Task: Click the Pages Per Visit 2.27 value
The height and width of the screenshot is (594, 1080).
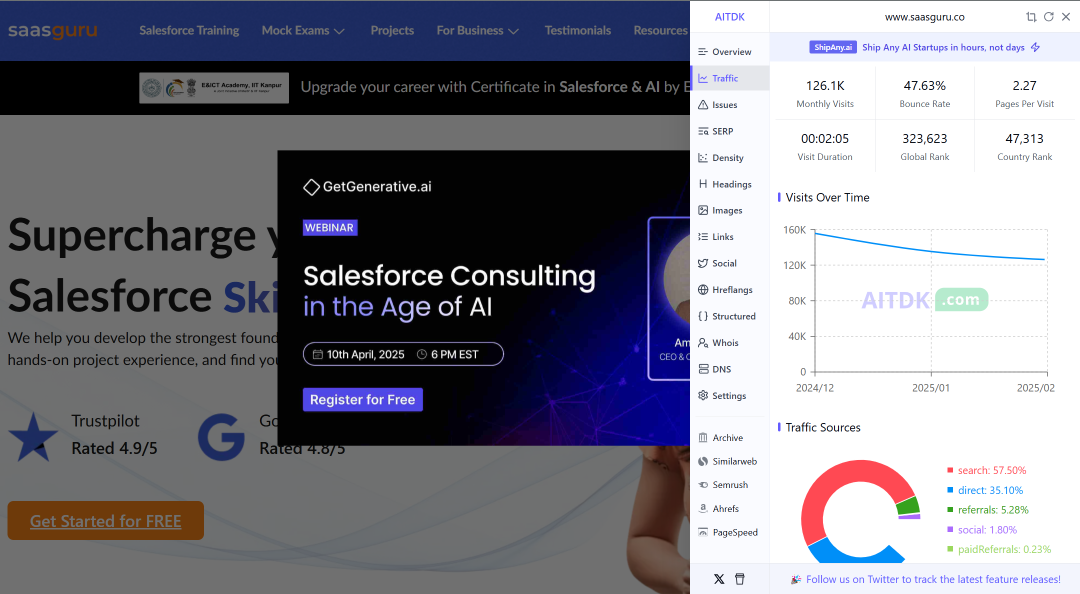Action: point(1024,85)
